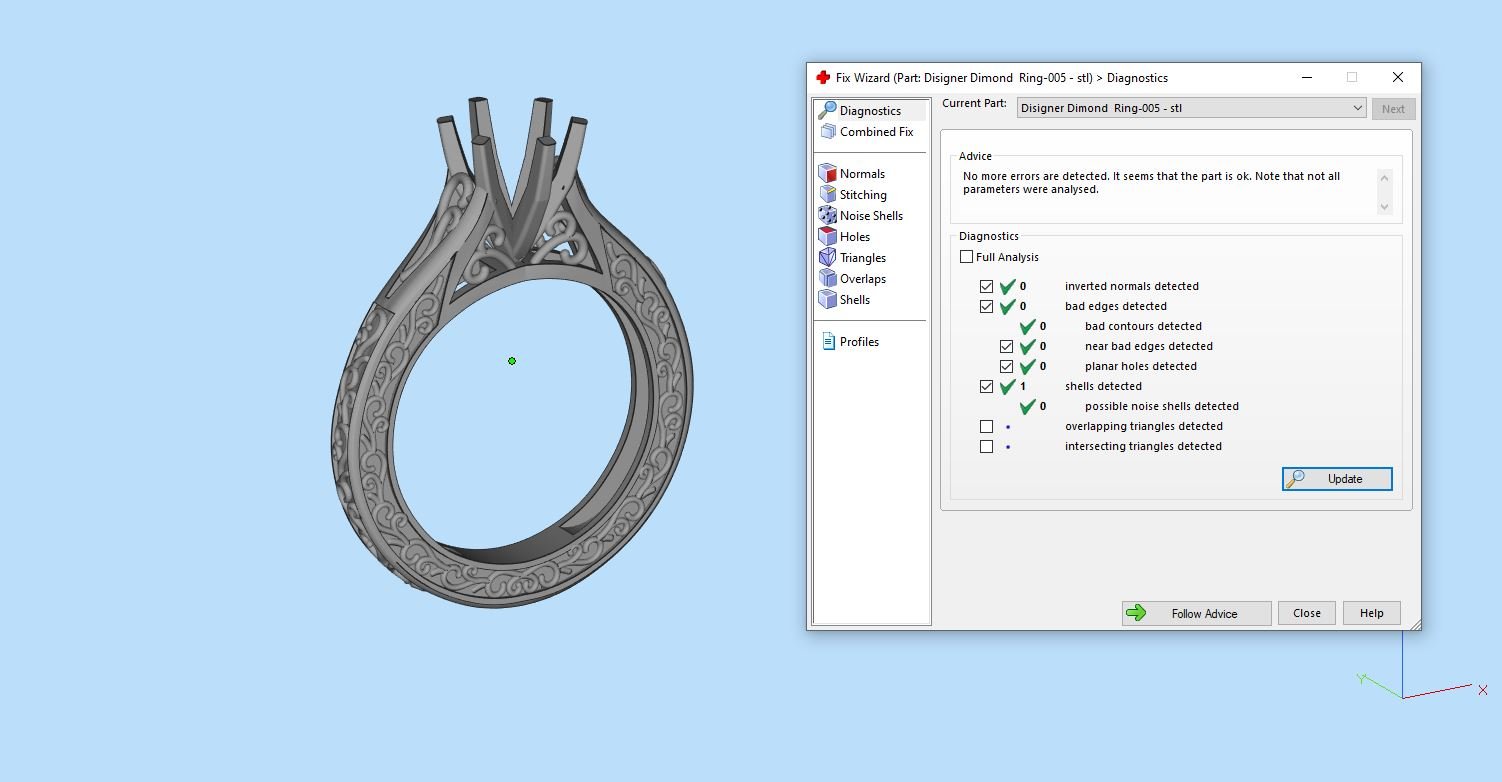Open the Profiles page icon
Image resolution: width=1502 pixels, height=782 pixels.
[x=828, y=342]
